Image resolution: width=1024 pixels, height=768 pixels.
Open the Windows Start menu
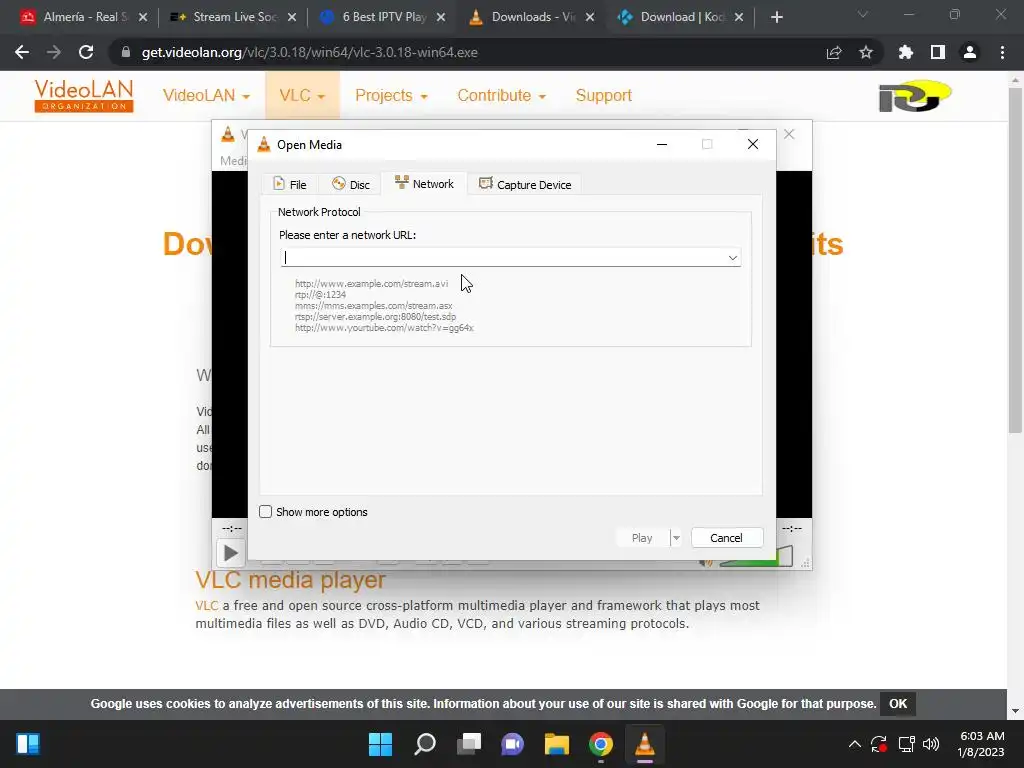[x=380, y=744]
